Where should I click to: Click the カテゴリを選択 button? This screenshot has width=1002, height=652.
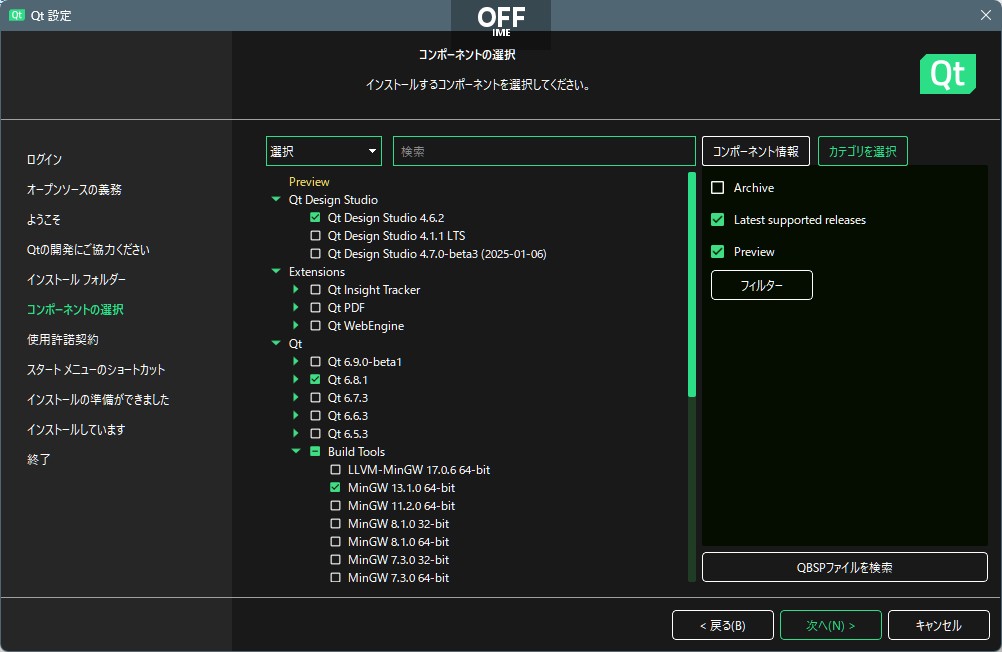(x=863, y=151)
